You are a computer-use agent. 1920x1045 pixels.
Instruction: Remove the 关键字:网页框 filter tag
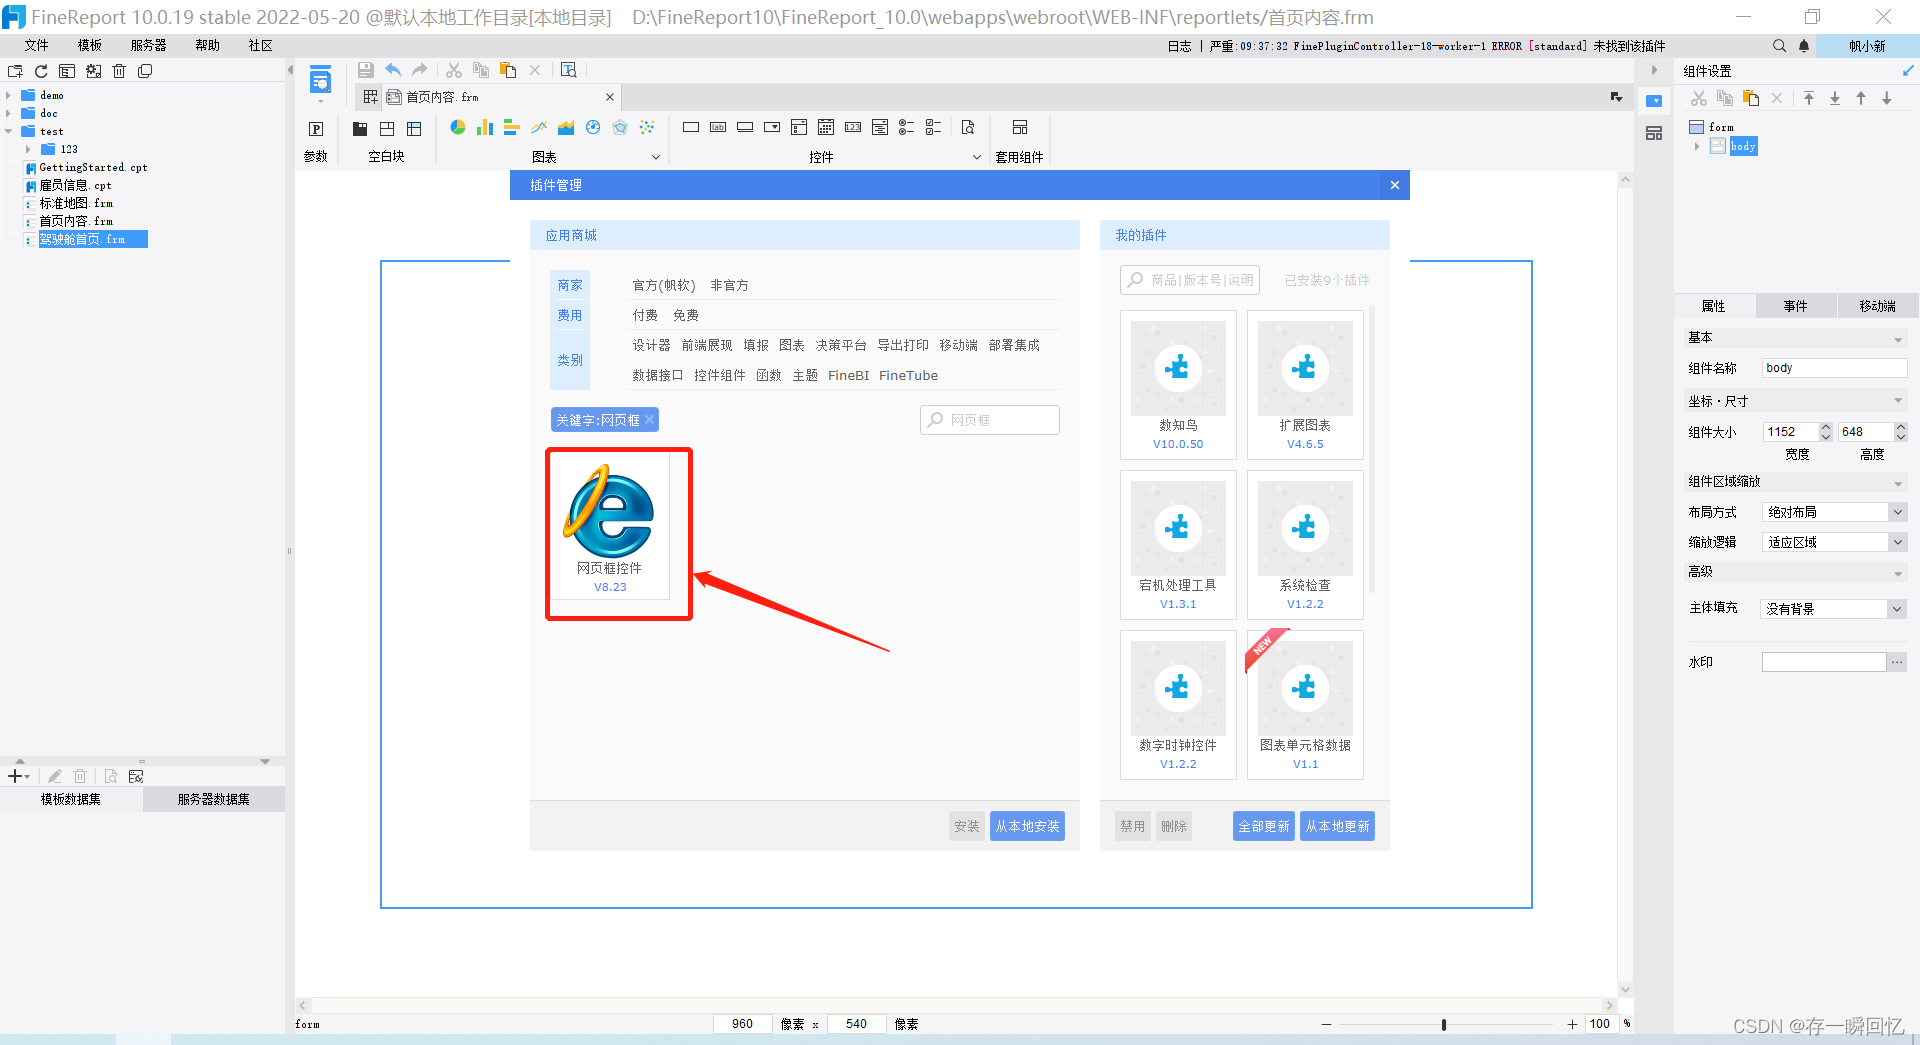[x=650, y=420]
